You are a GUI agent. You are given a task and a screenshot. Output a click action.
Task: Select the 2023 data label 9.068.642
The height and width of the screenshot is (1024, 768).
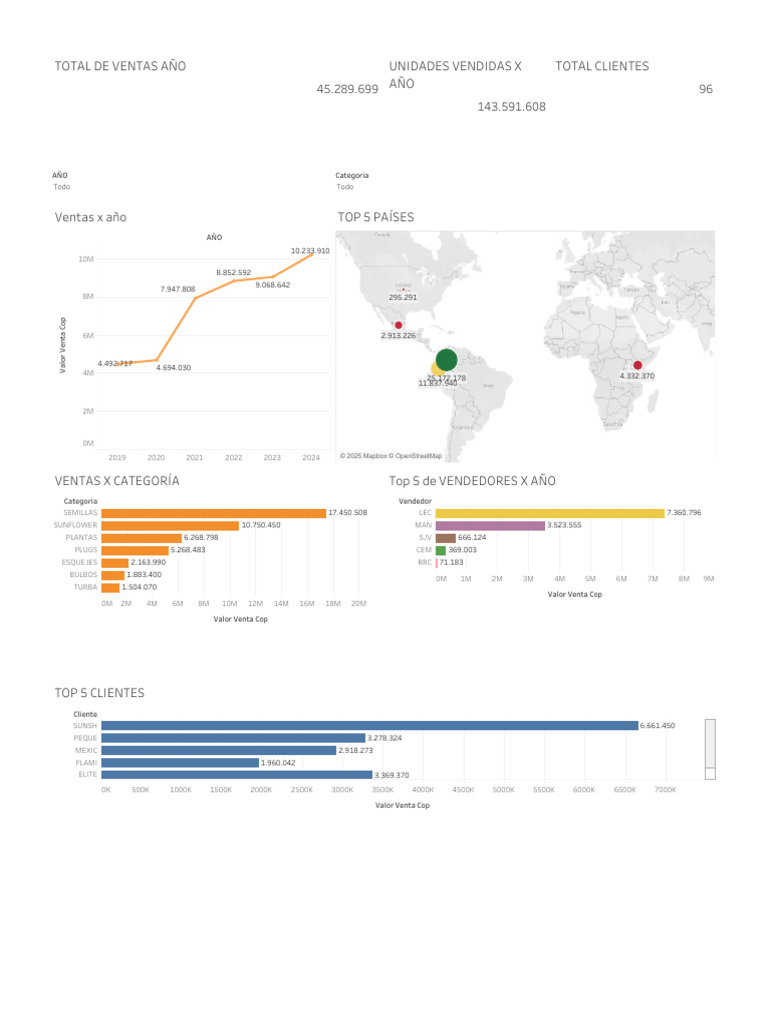tap(273, 285)
